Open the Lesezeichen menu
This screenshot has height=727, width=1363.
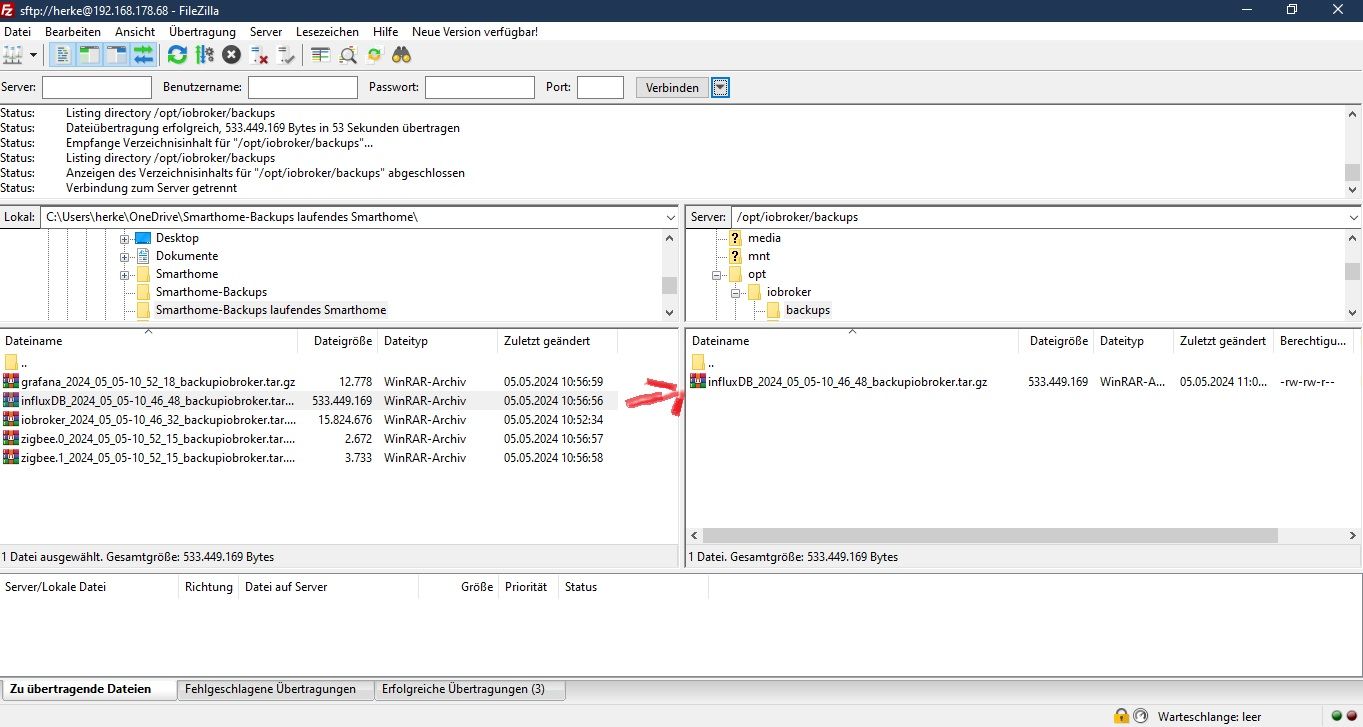click(x=327, y=32)
